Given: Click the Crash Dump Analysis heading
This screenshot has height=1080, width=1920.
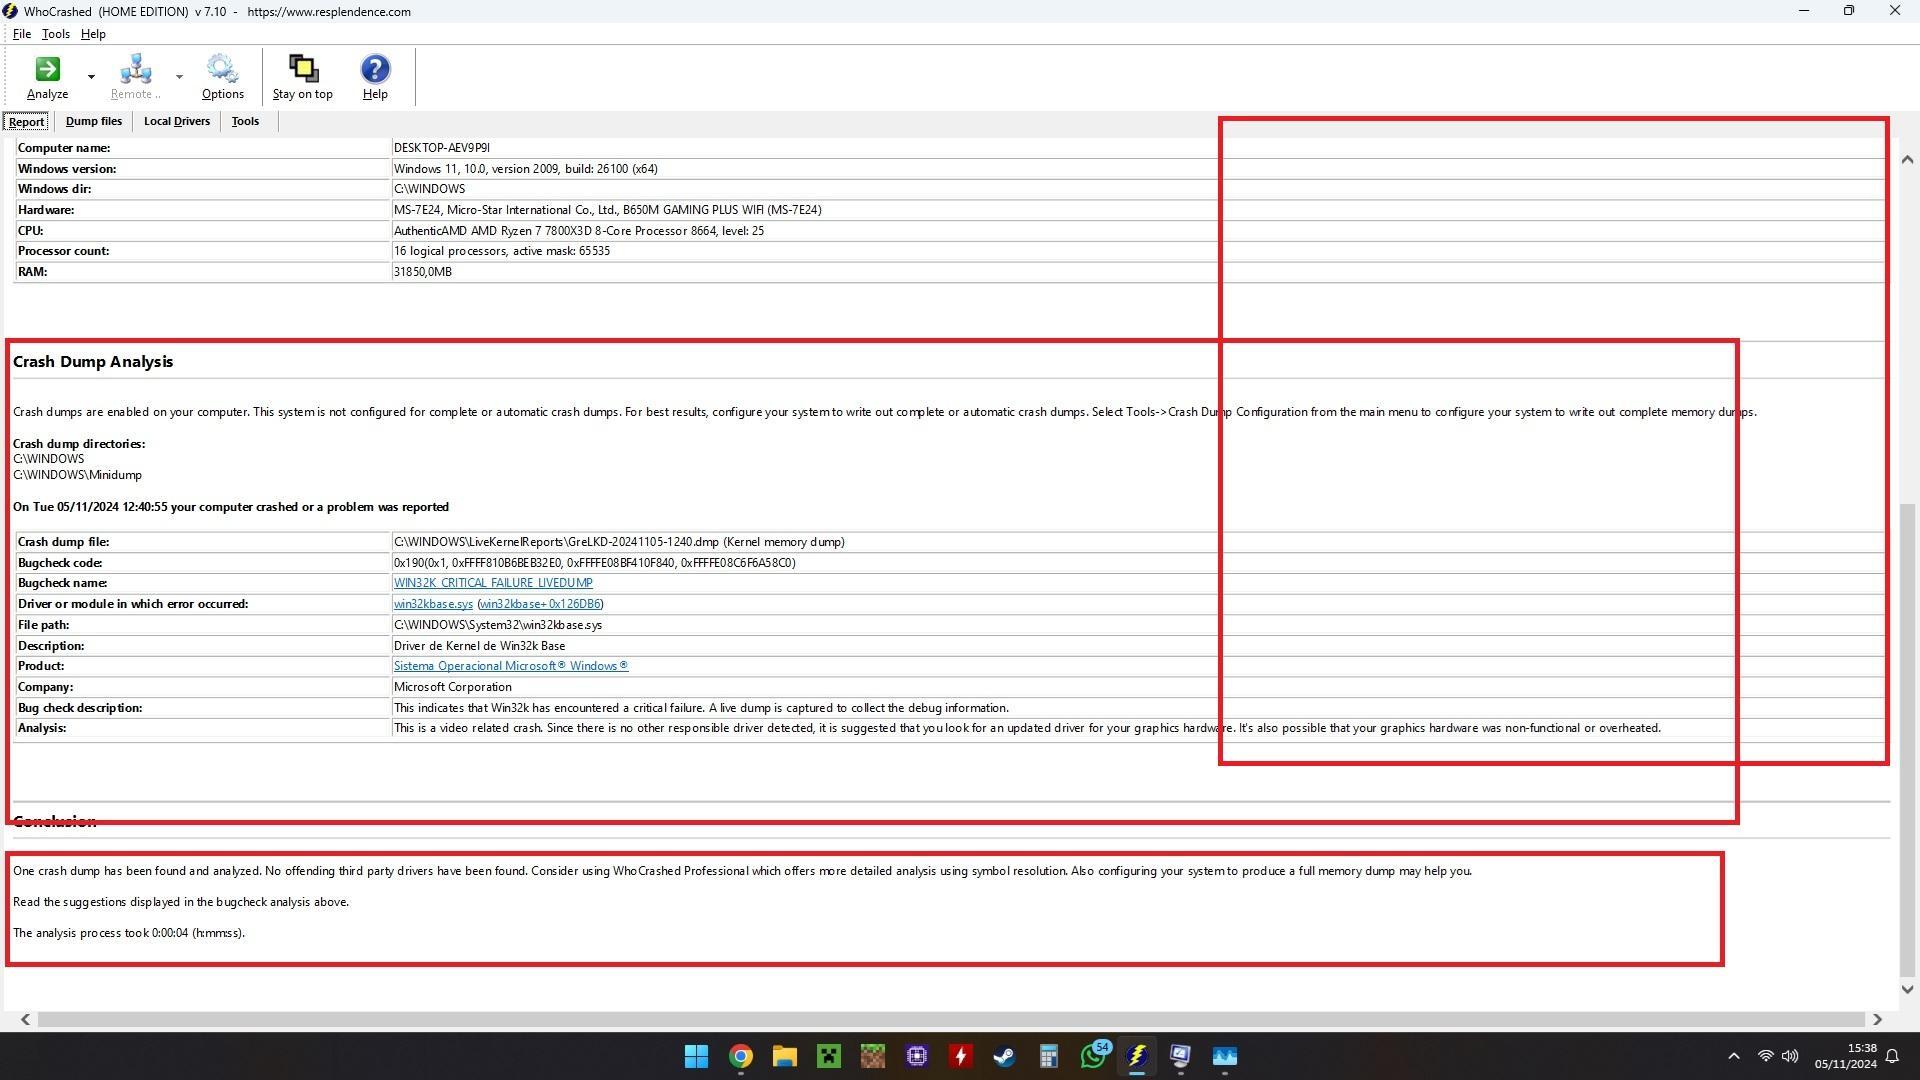Looking at the screenshot, I should click(93, 362).
